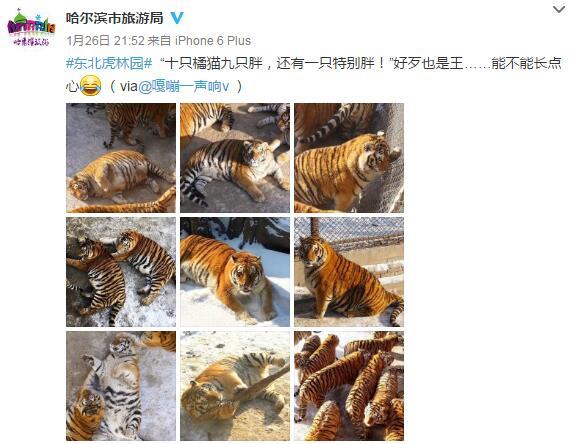Click the laughing-crying emoji in the post
Image resolution: width=573 pixels, height=444 pixels.
click(90, 85)
